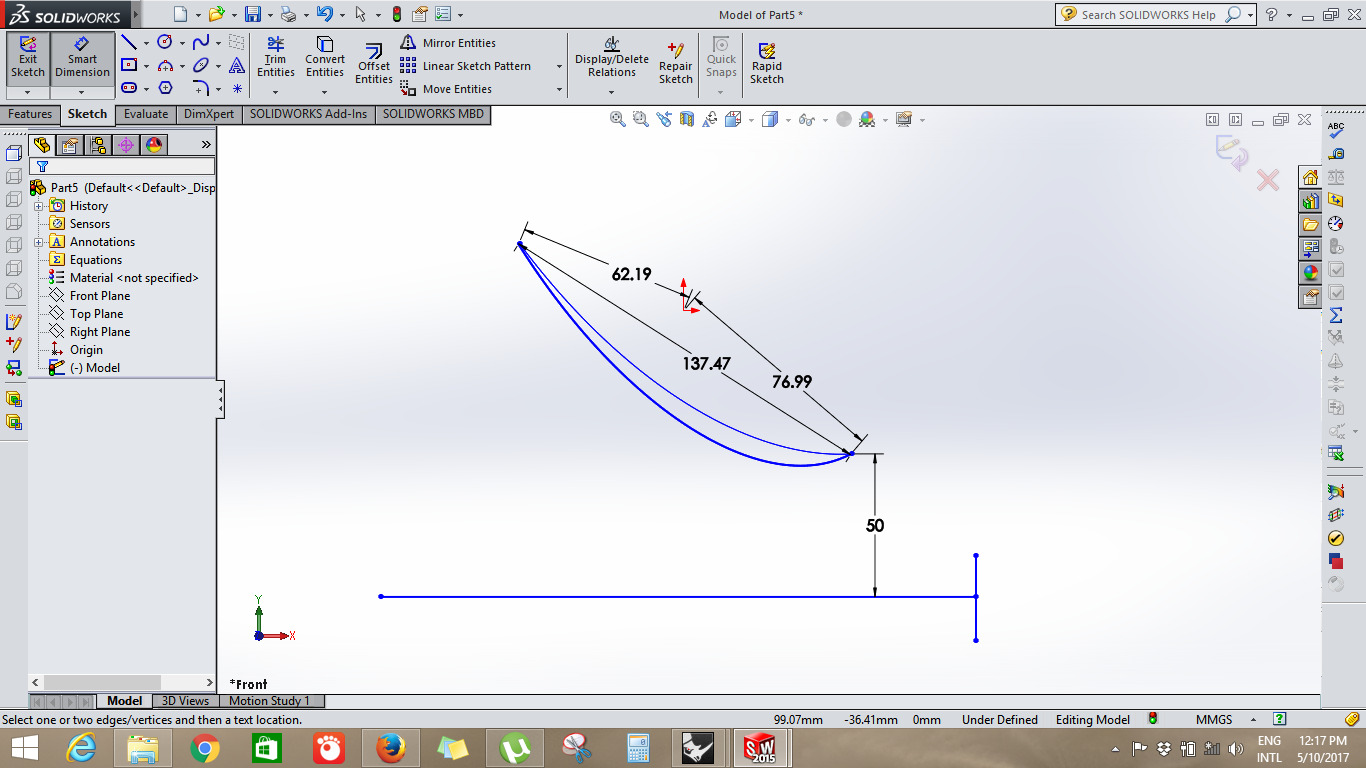
Task: Click the Exit Sketch button
Action: (28, 58)
